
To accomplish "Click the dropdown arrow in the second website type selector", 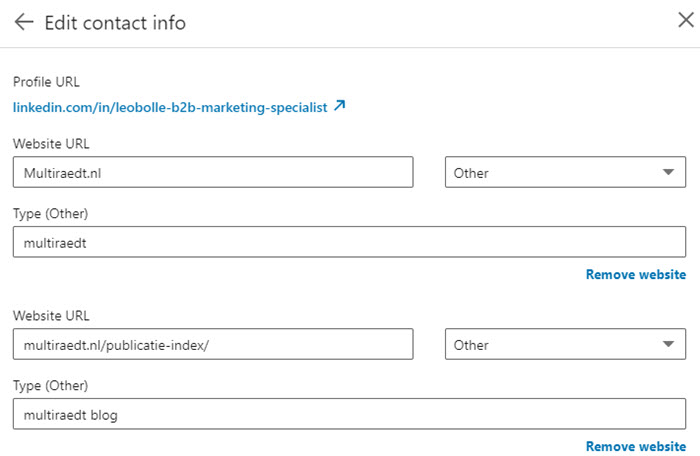I will [x=668, y=344].
